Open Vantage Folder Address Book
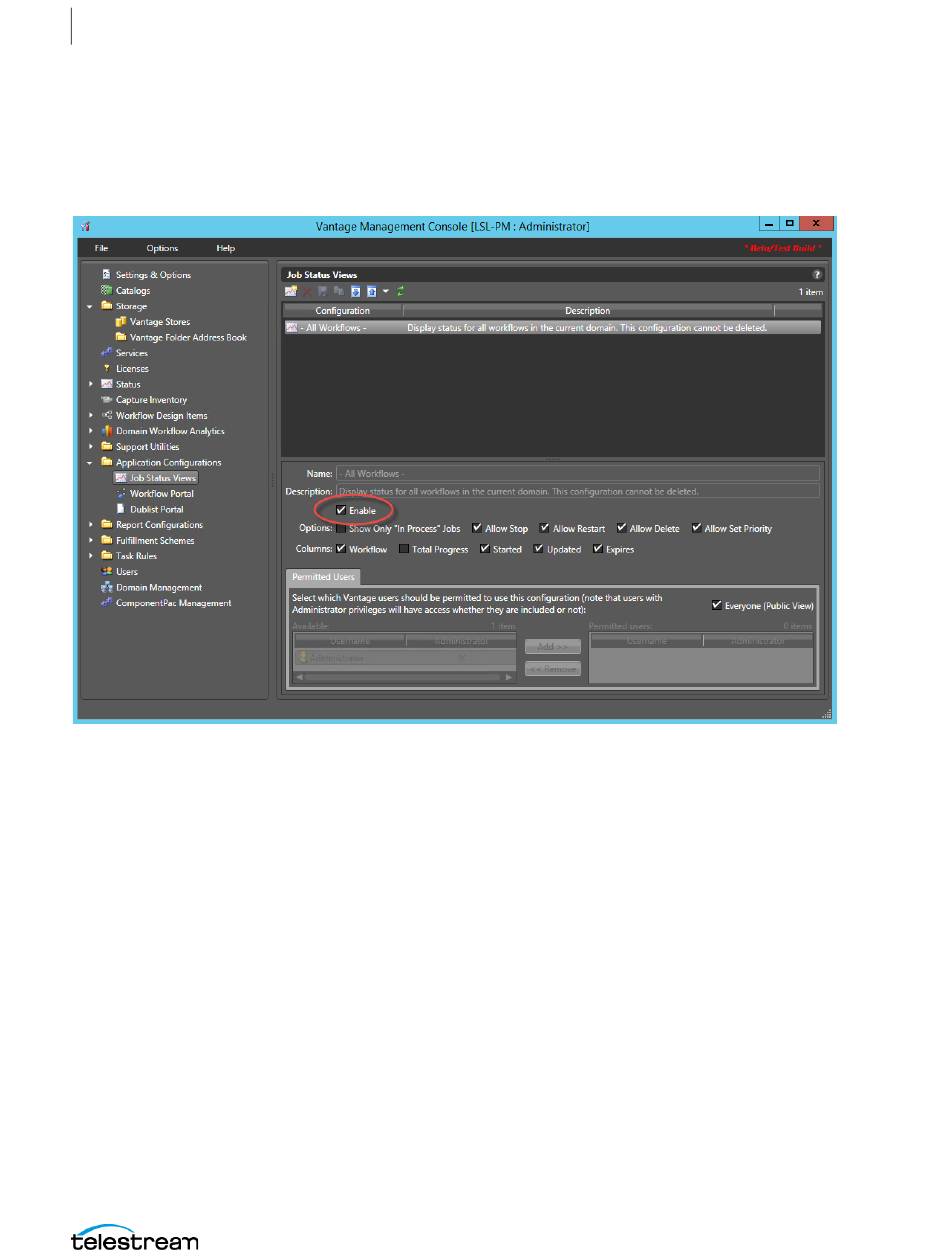 pyautogui.click(x=188, y=338)
